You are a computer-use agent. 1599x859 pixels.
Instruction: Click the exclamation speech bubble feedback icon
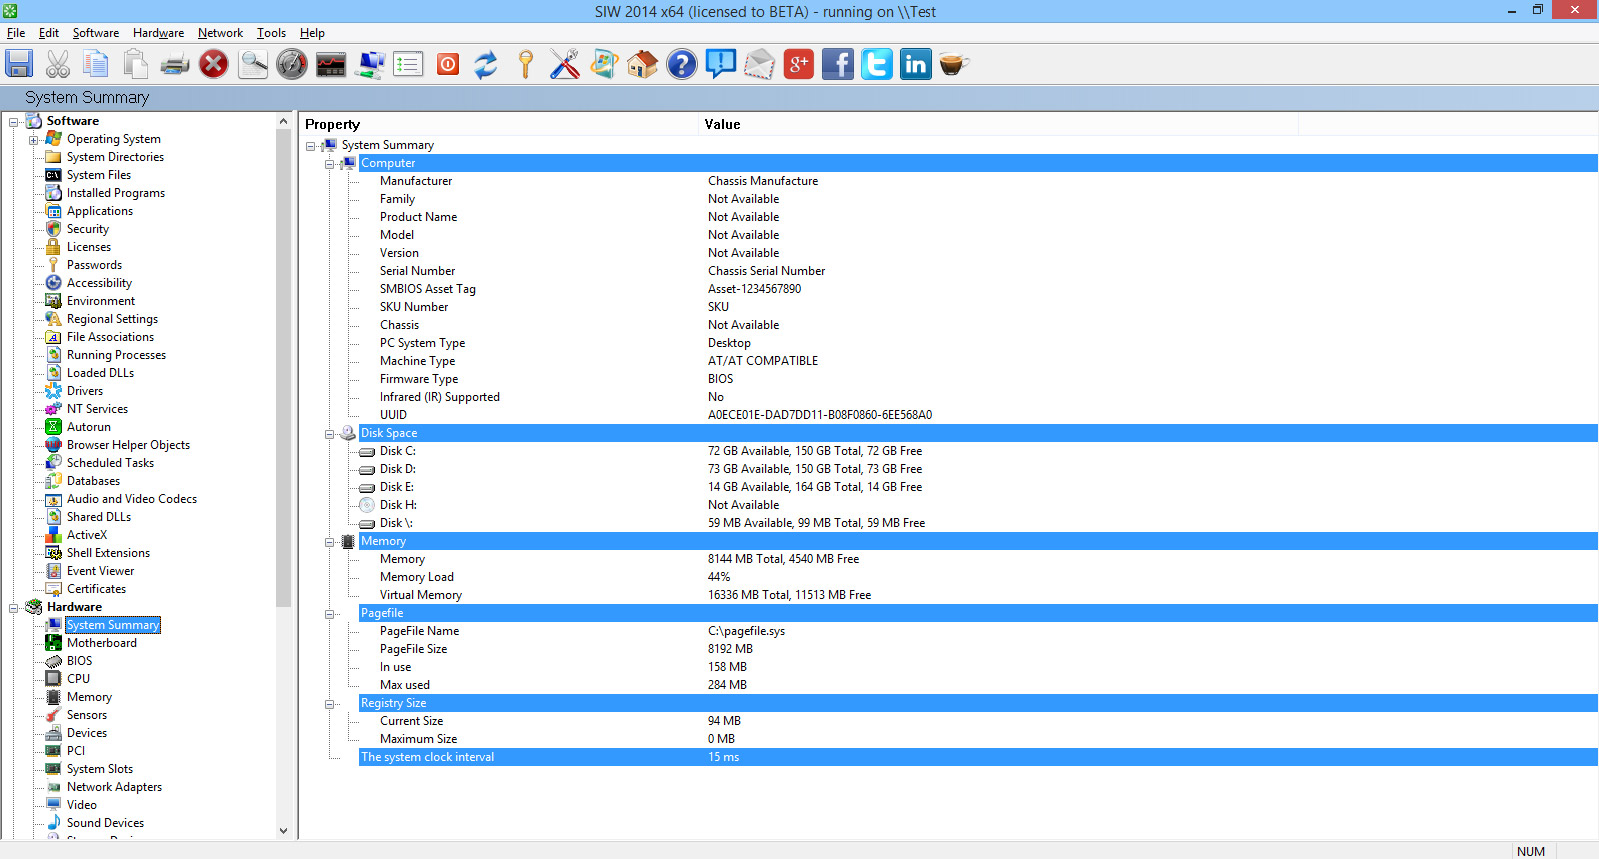click(720, 64)
